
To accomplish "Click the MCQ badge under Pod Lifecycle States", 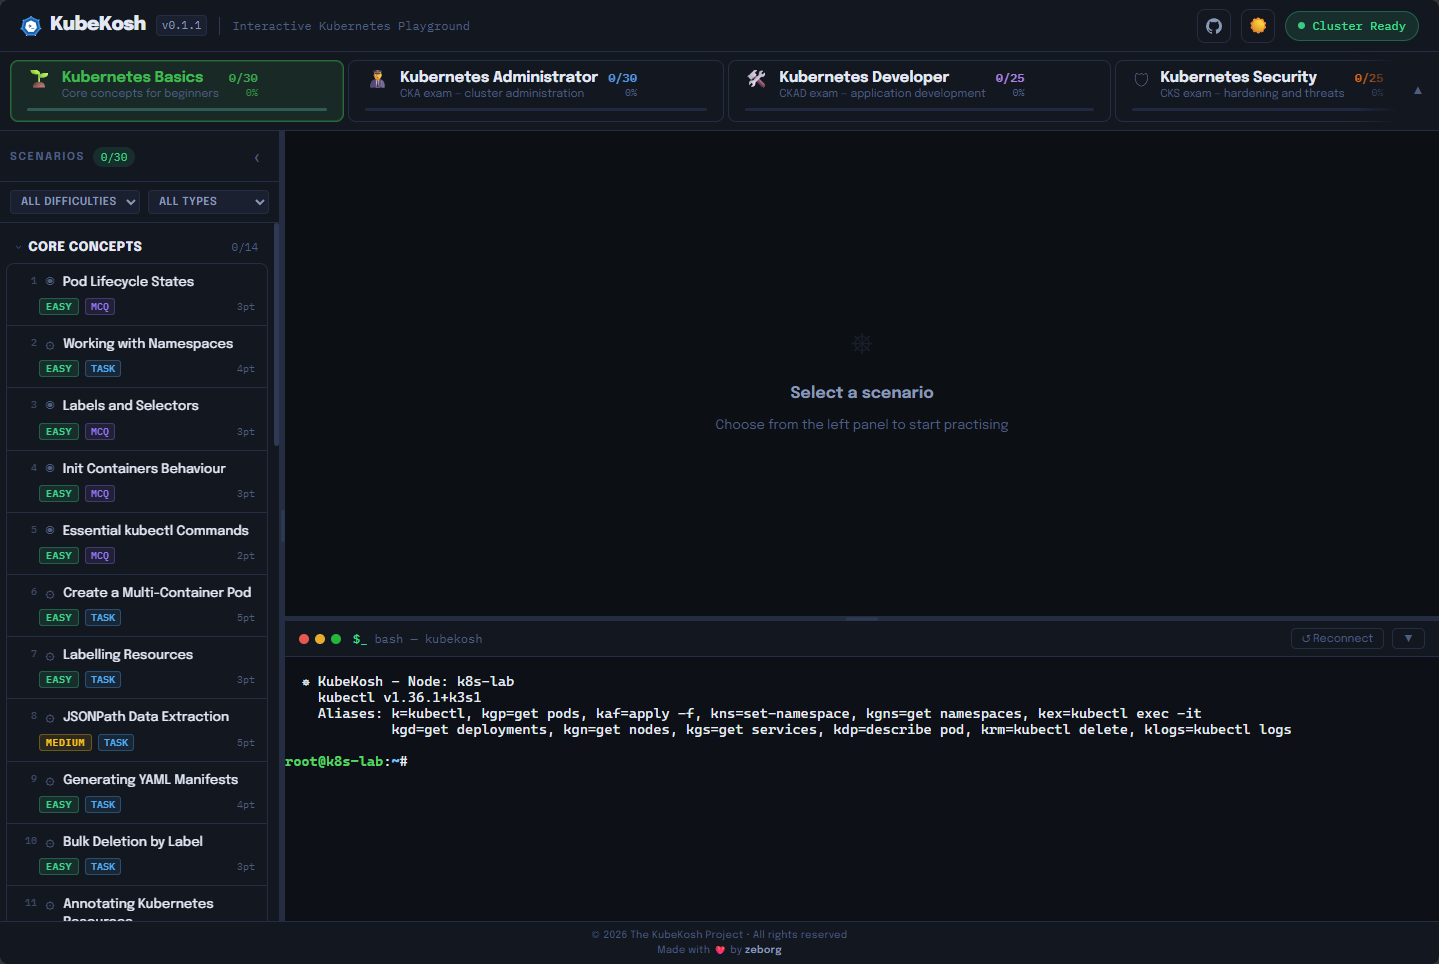I will 100,307.
